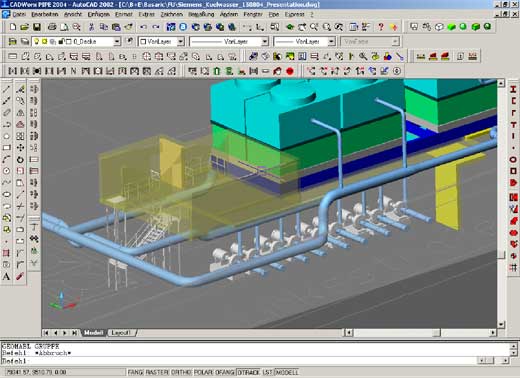Select the Rotate tool icon
520x378 pixels.
tap(20, 159)
